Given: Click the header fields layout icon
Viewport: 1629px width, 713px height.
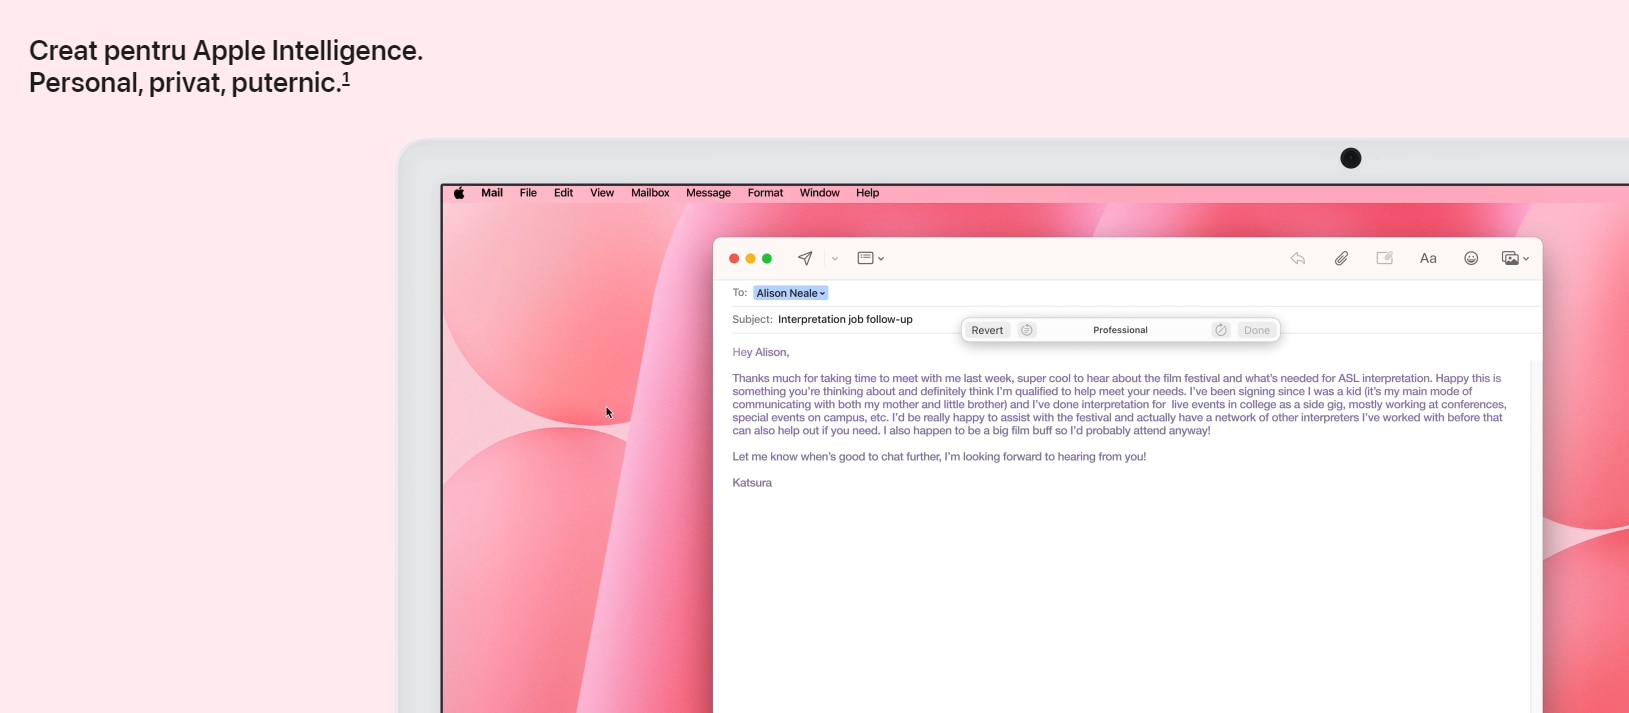Looking at the screenshot, I should (x=866, y=258).
